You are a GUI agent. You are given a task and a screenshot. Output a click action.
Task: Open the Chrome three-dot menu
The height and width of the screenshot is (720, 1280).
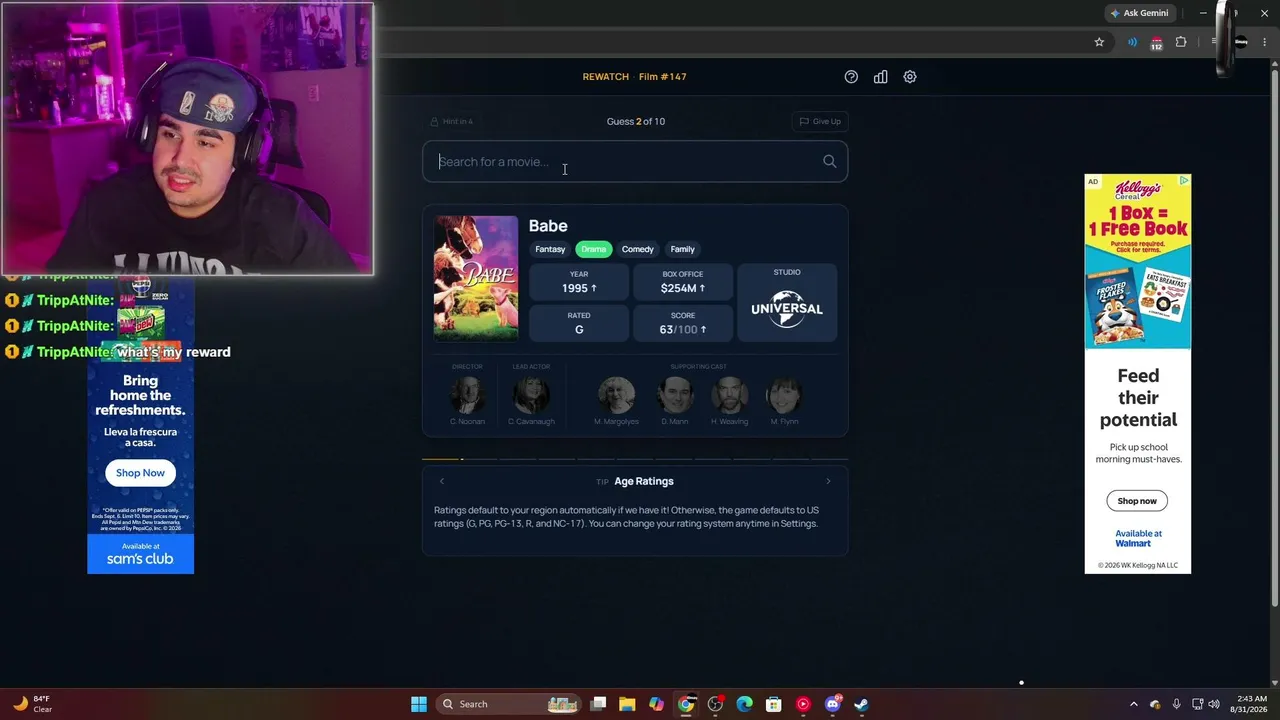[1264, 42]
